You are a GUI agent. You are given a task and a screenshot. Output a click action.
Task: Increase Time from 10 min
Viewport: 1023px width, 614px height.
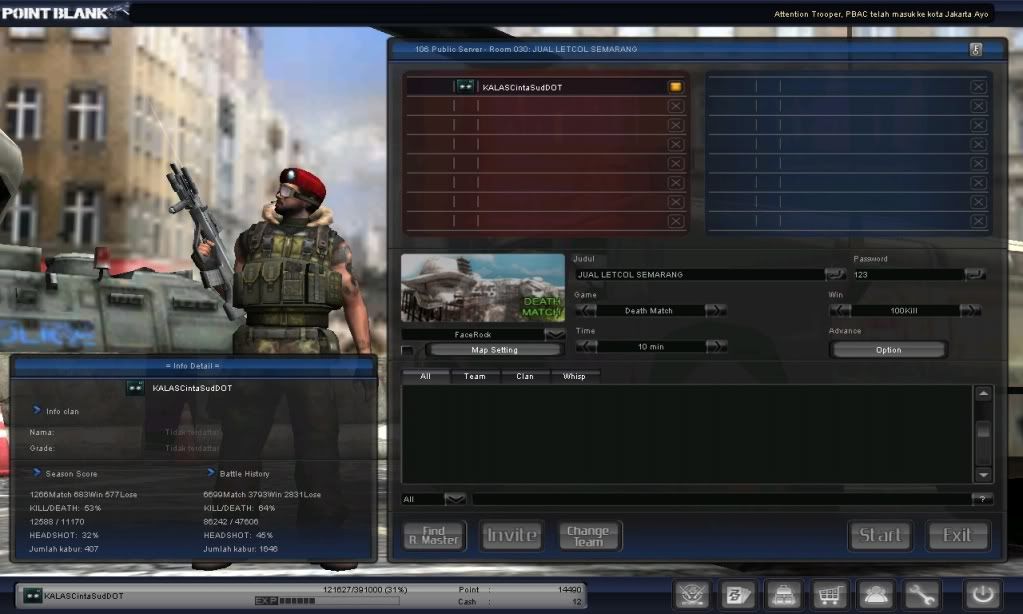click(x=716, y=346)
